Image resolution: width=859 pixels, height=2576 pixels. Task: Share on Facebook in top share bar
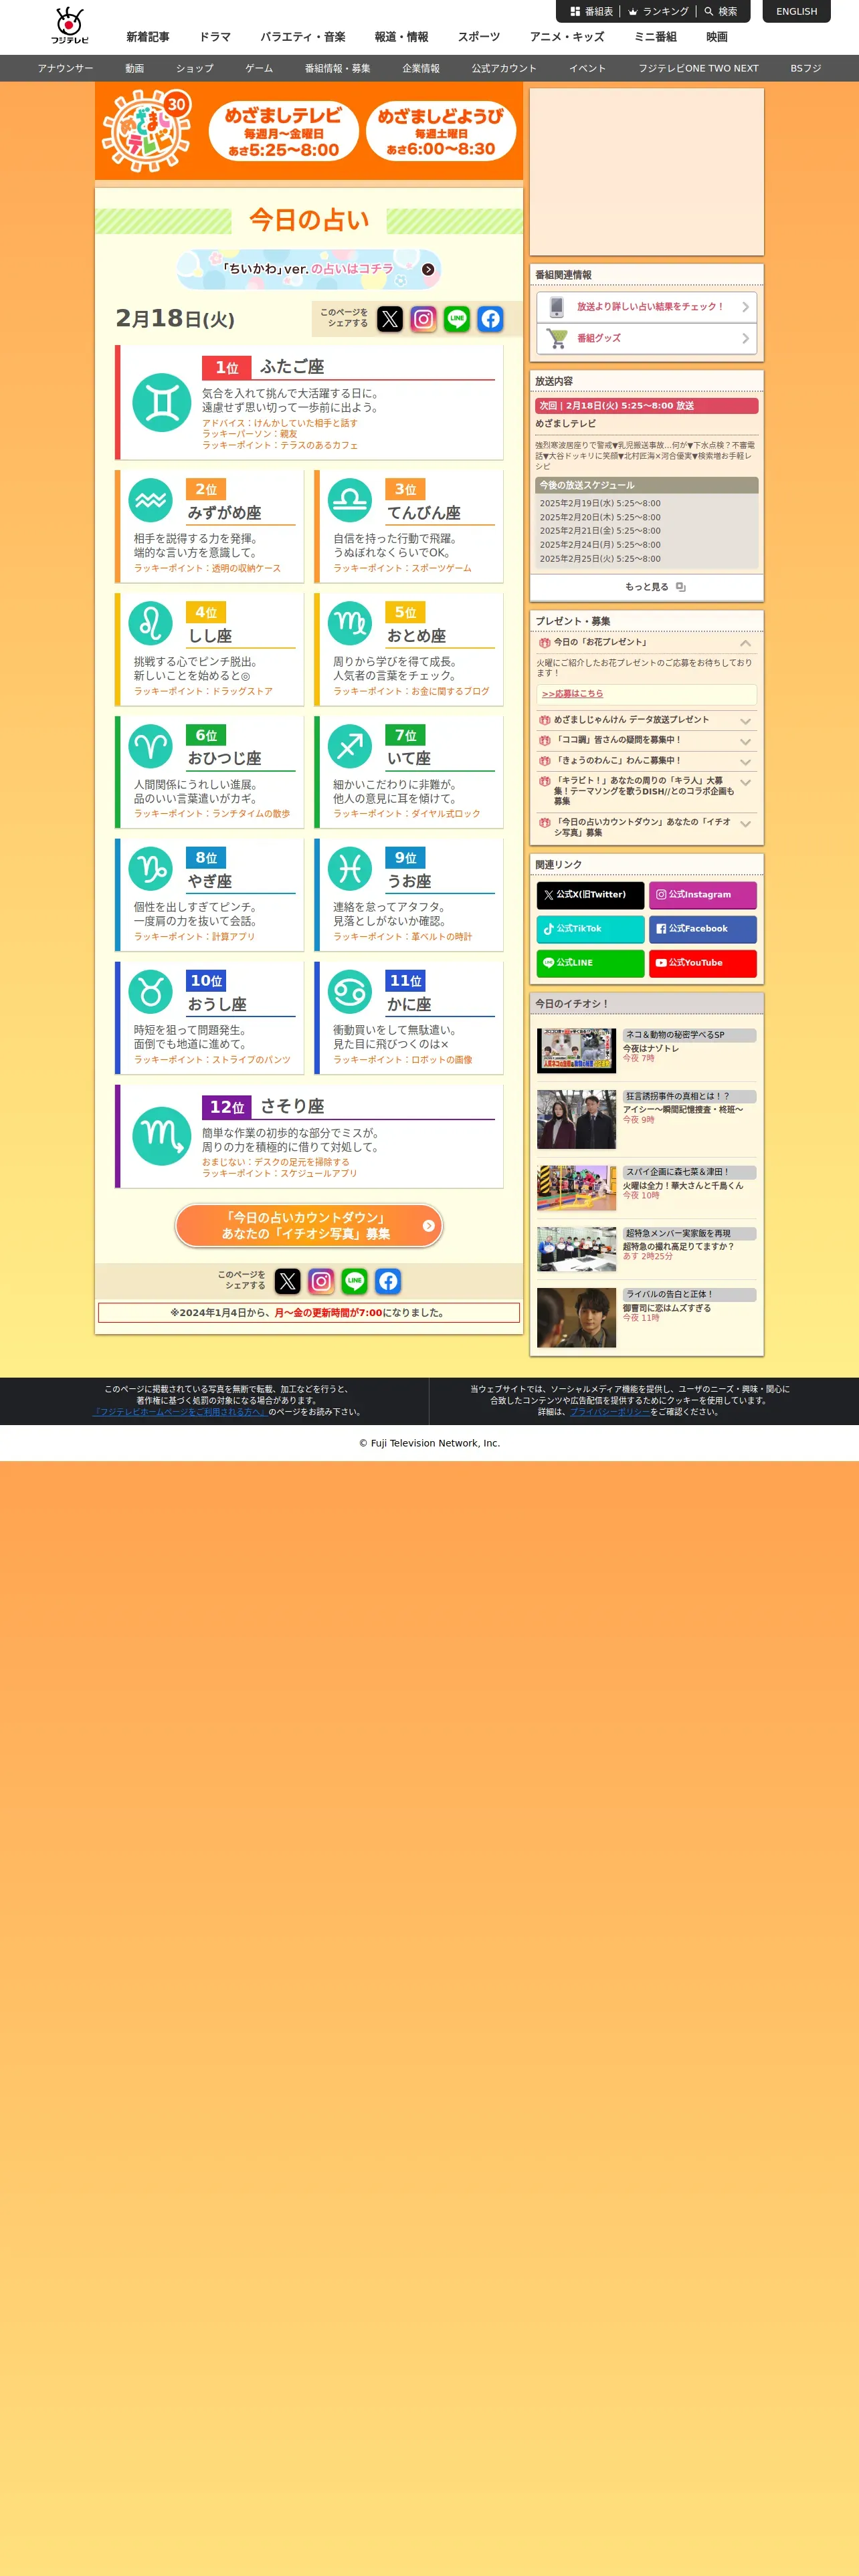point(490,319)
